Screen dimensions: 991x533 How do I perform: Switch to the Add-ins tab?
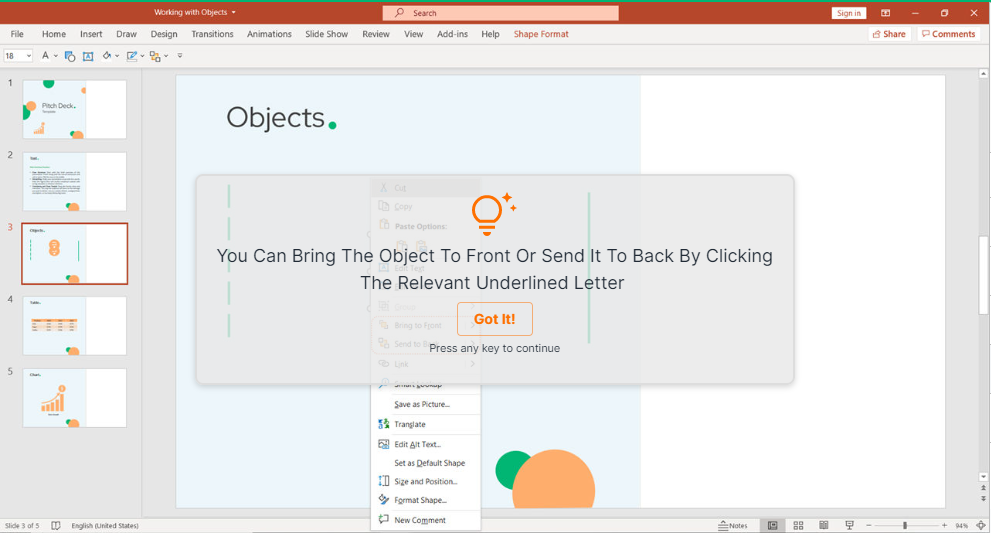point(452,34)
